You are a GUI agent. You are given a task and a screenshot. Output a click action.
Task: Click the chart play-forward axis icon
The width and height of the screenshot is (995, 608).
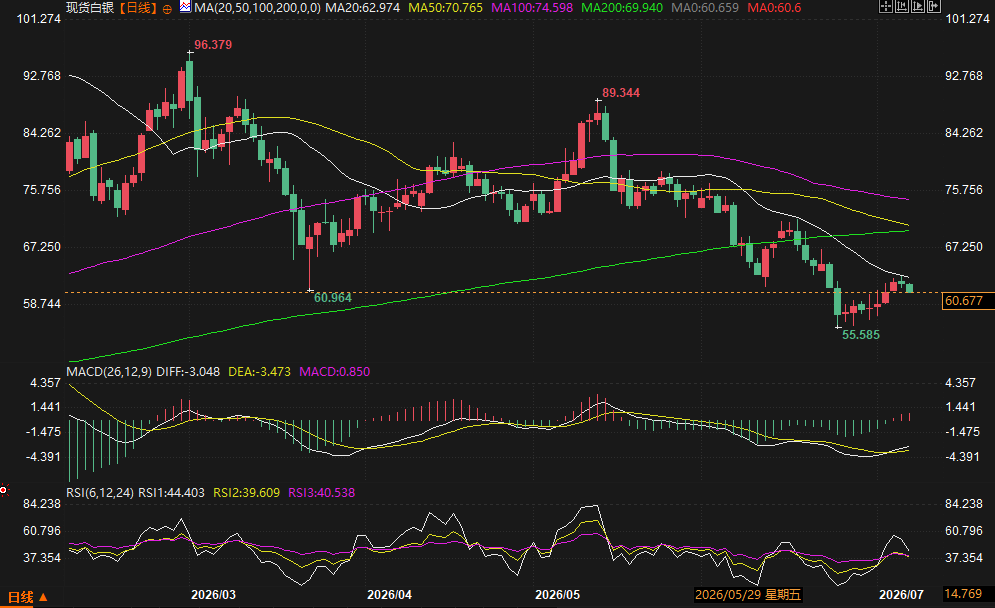pyautogui.click(x=918, y=6)
